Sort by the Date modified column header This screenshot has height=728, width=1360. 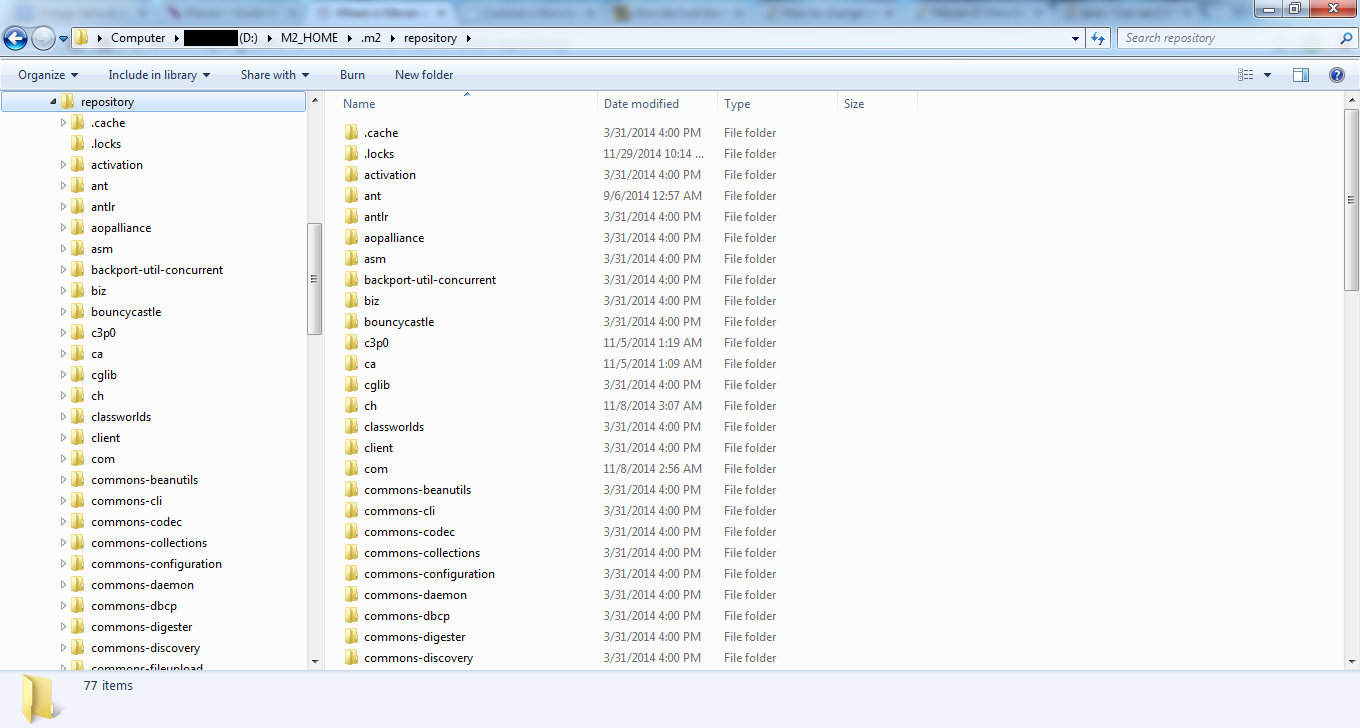coord(641,104)
